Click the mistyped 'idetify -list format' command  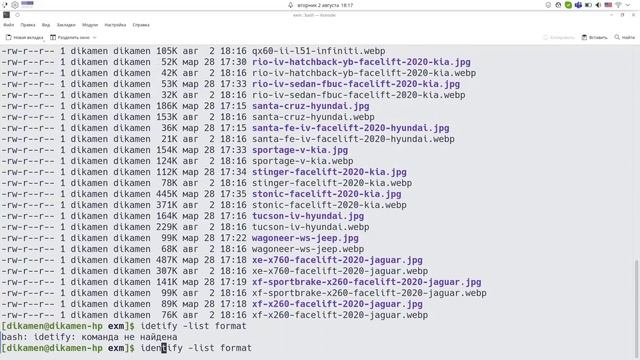[193, 327]
